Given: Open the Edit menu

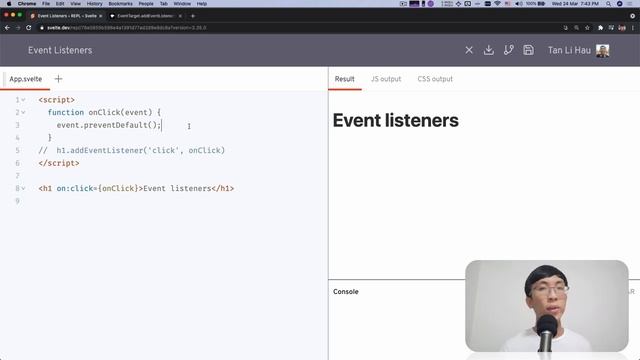Looking at the screenshot, I should 60,4.
